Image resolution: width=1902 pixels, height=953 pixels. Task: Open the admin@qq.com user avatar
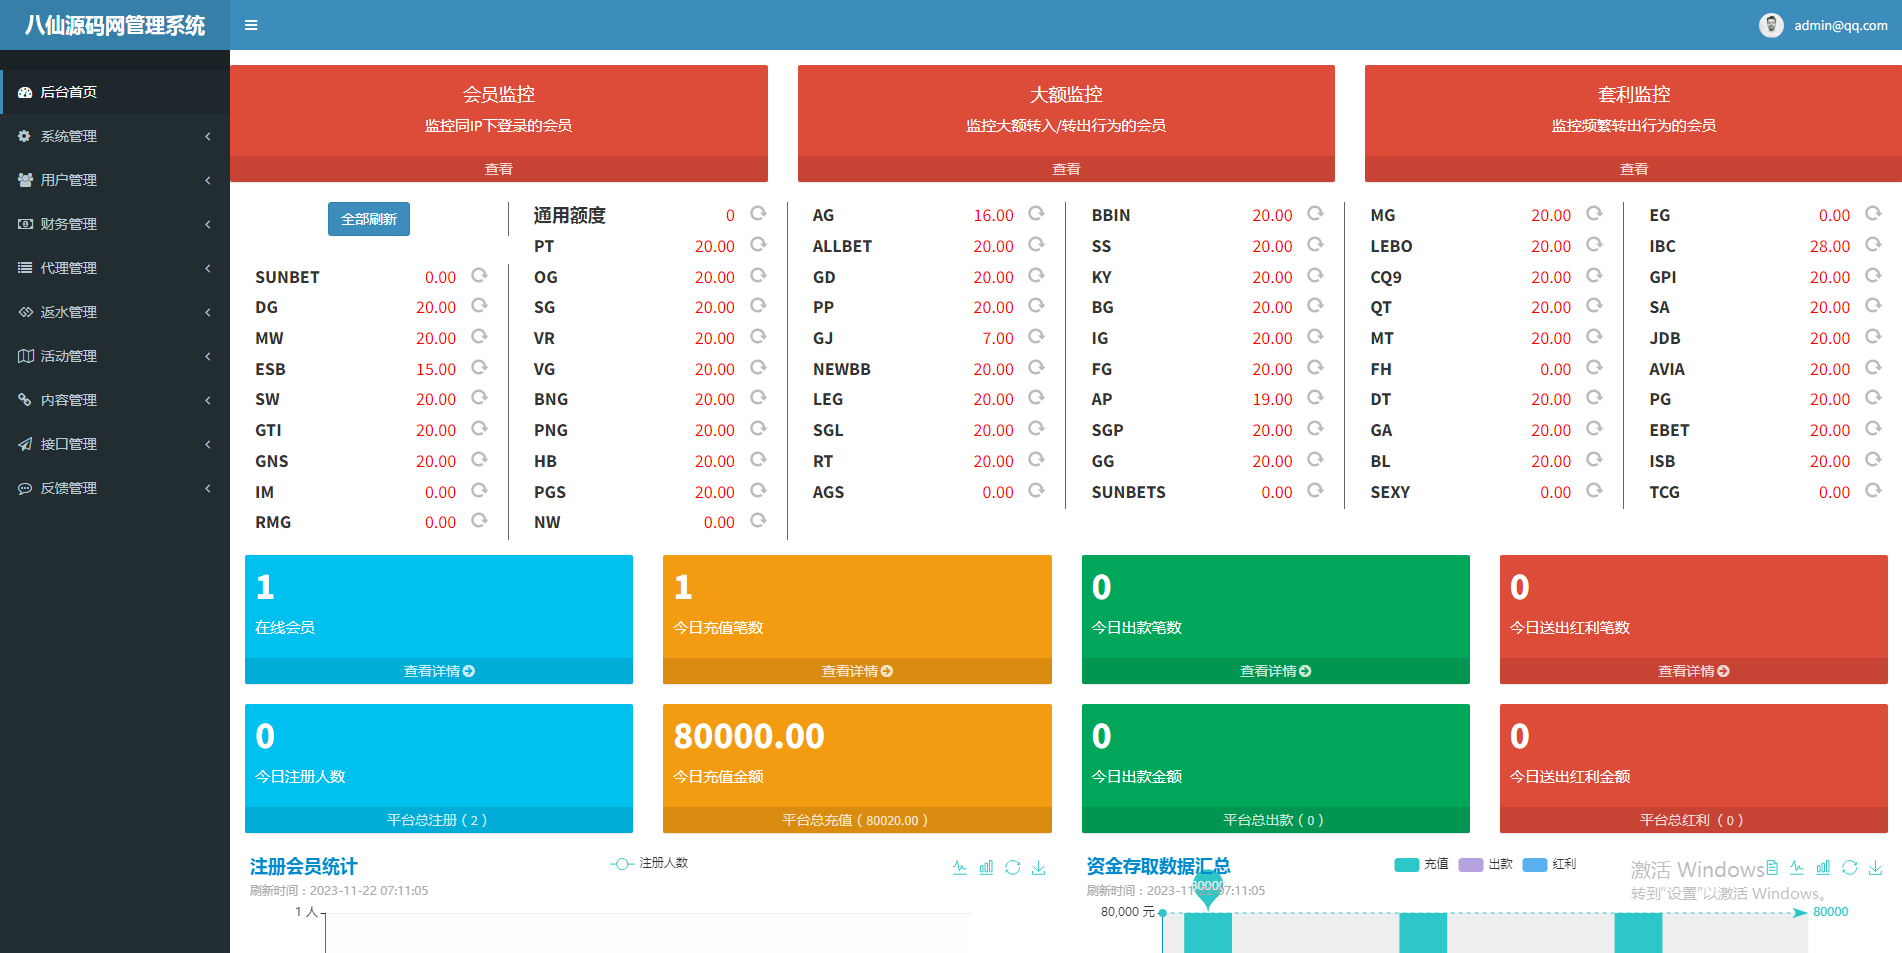point(1771,25)
